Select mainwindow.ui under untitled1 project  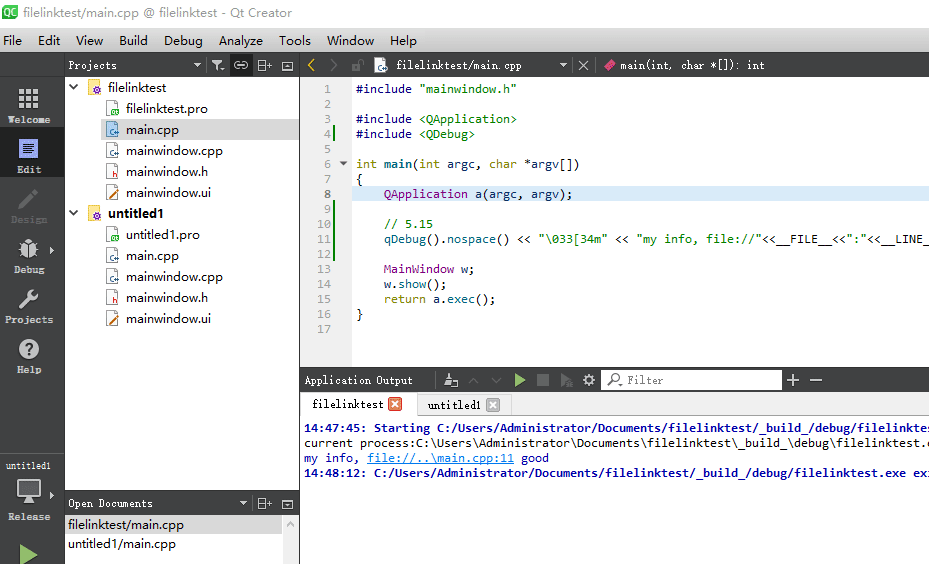(168, 319)
